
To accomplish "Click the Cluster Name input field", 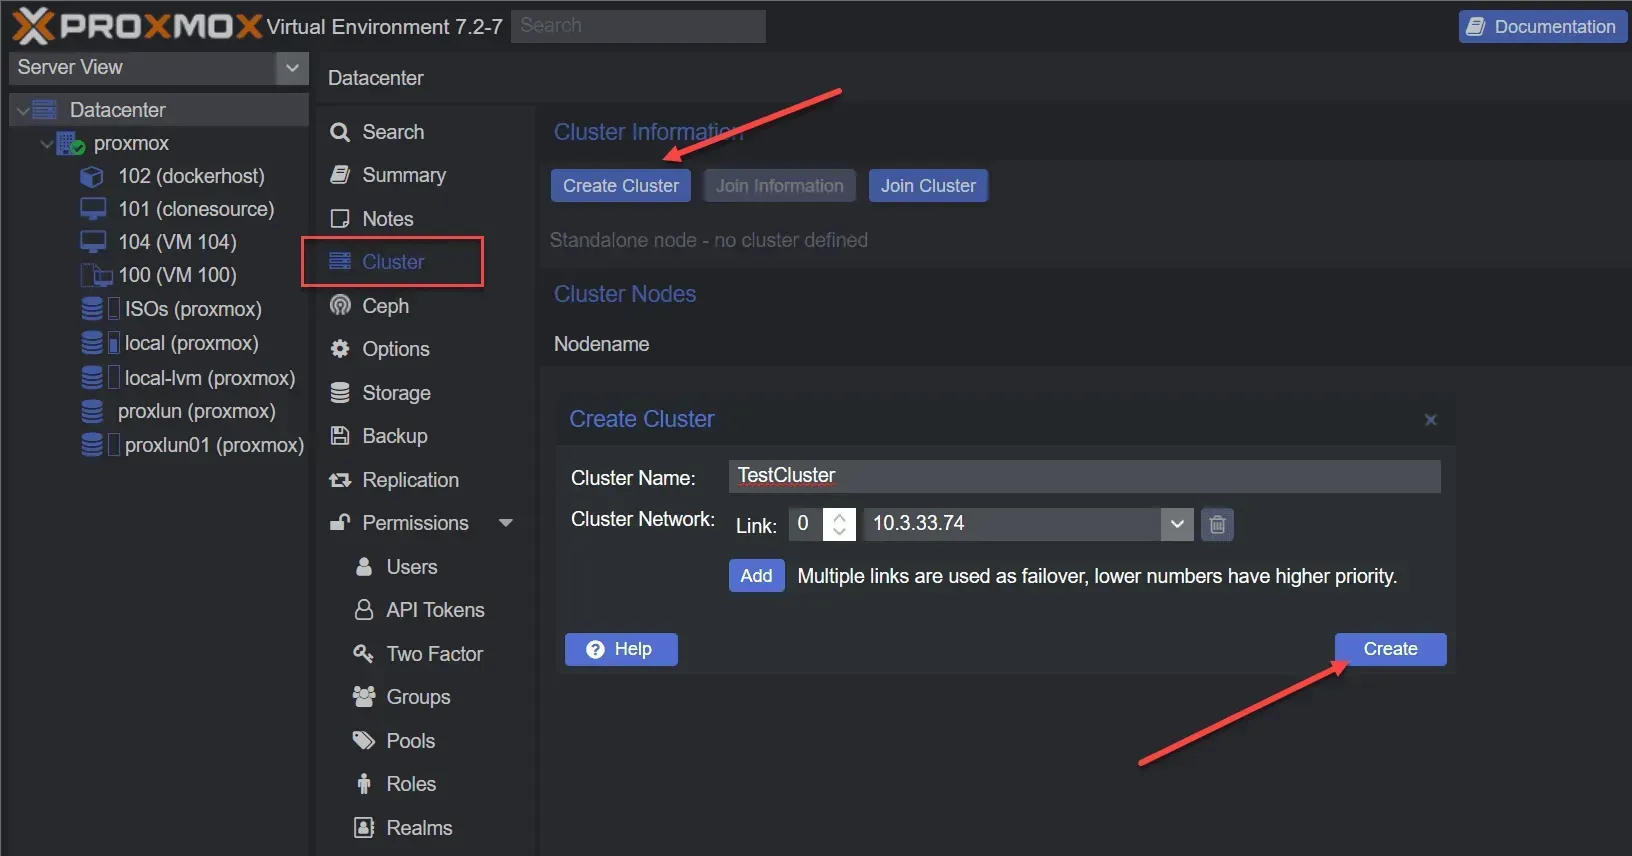I will [1085, 476].
